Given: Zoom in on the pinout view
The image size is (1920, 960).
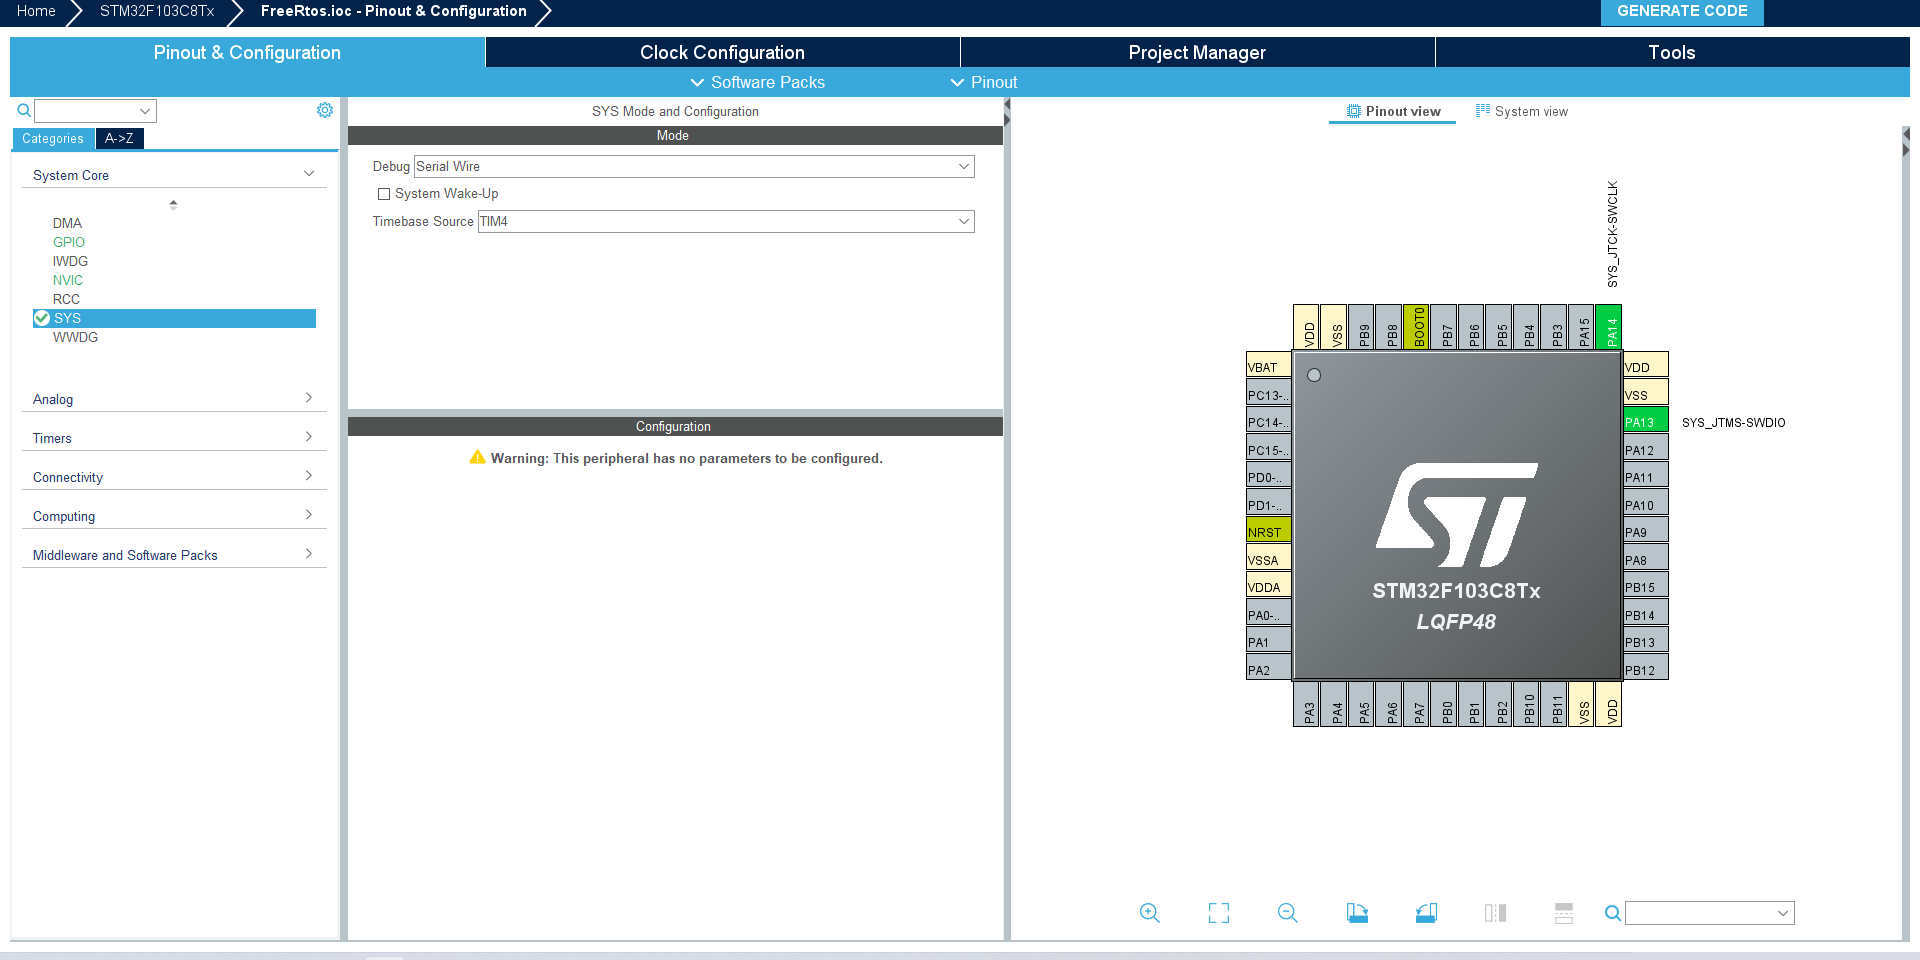Looking at the screenshot, I should (1149, 913).
